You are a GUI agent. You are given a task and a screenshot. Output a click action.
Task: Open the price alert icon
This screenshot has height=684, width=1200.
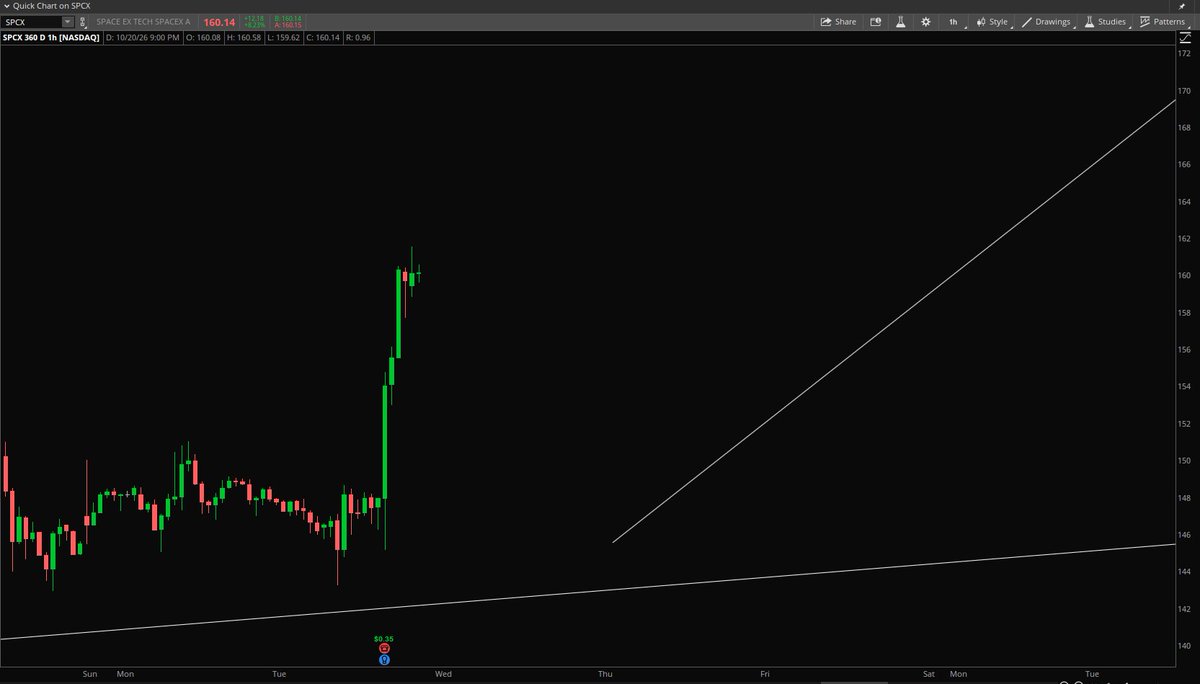click(x=875, y=21)
